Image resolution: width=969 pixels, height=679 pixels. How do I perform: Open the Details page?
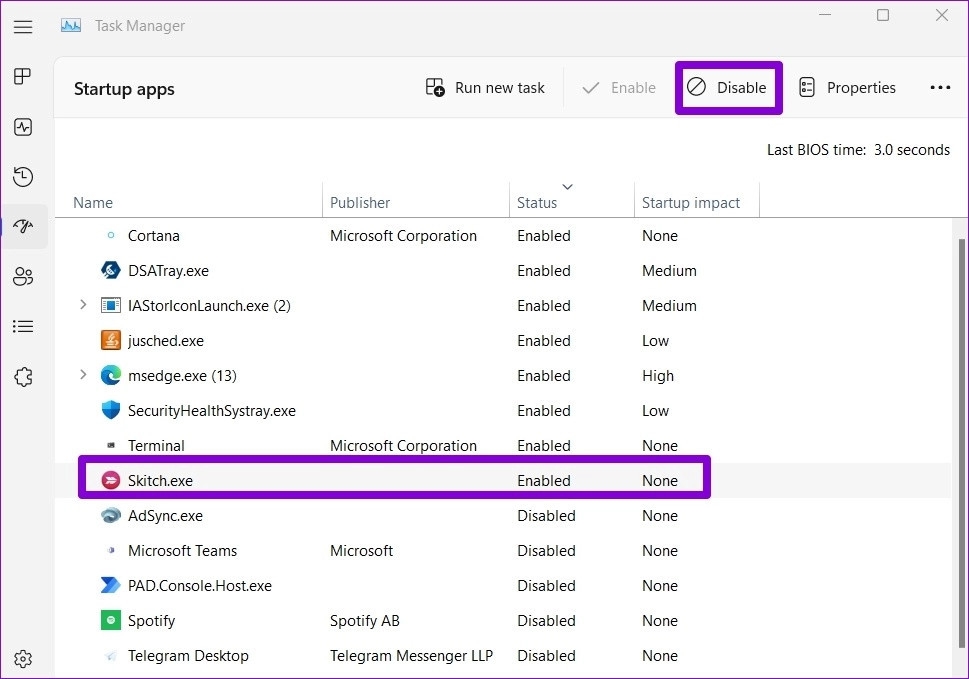tap(23, 326)
